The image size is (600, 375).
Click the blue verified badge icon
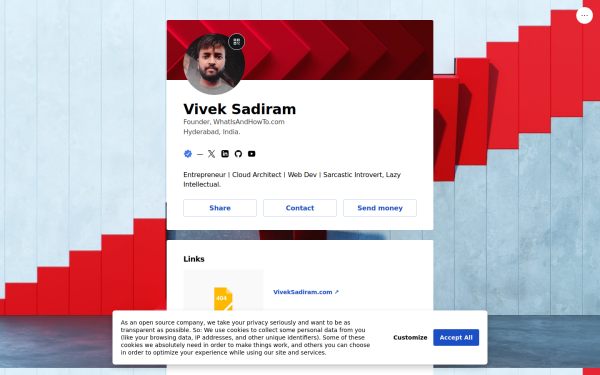pyautogui.click(x=188, y=154)
